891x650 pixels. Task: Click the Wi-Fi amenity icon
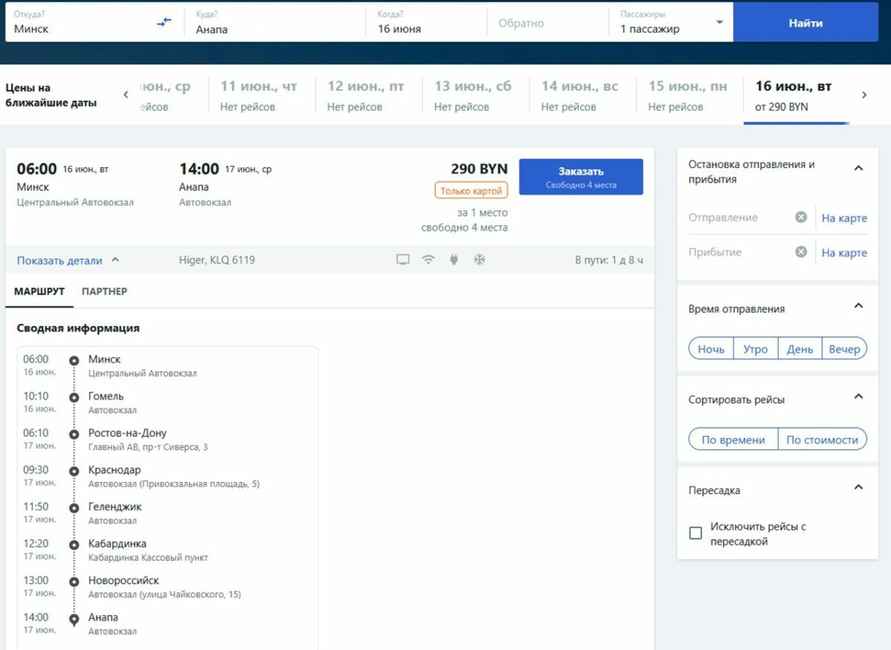[427, 259]
